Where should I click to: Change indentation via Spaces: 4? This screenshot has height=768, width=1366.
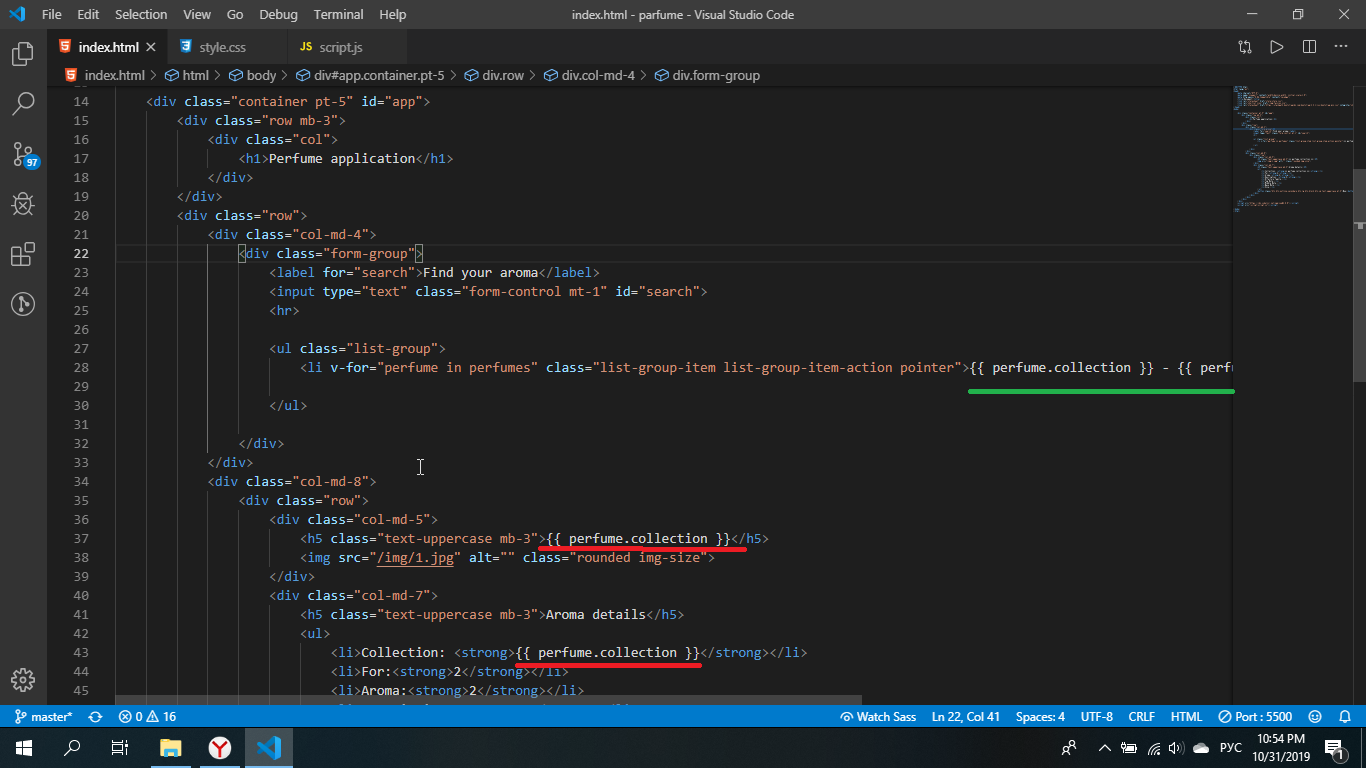[x=1040, y=717]
